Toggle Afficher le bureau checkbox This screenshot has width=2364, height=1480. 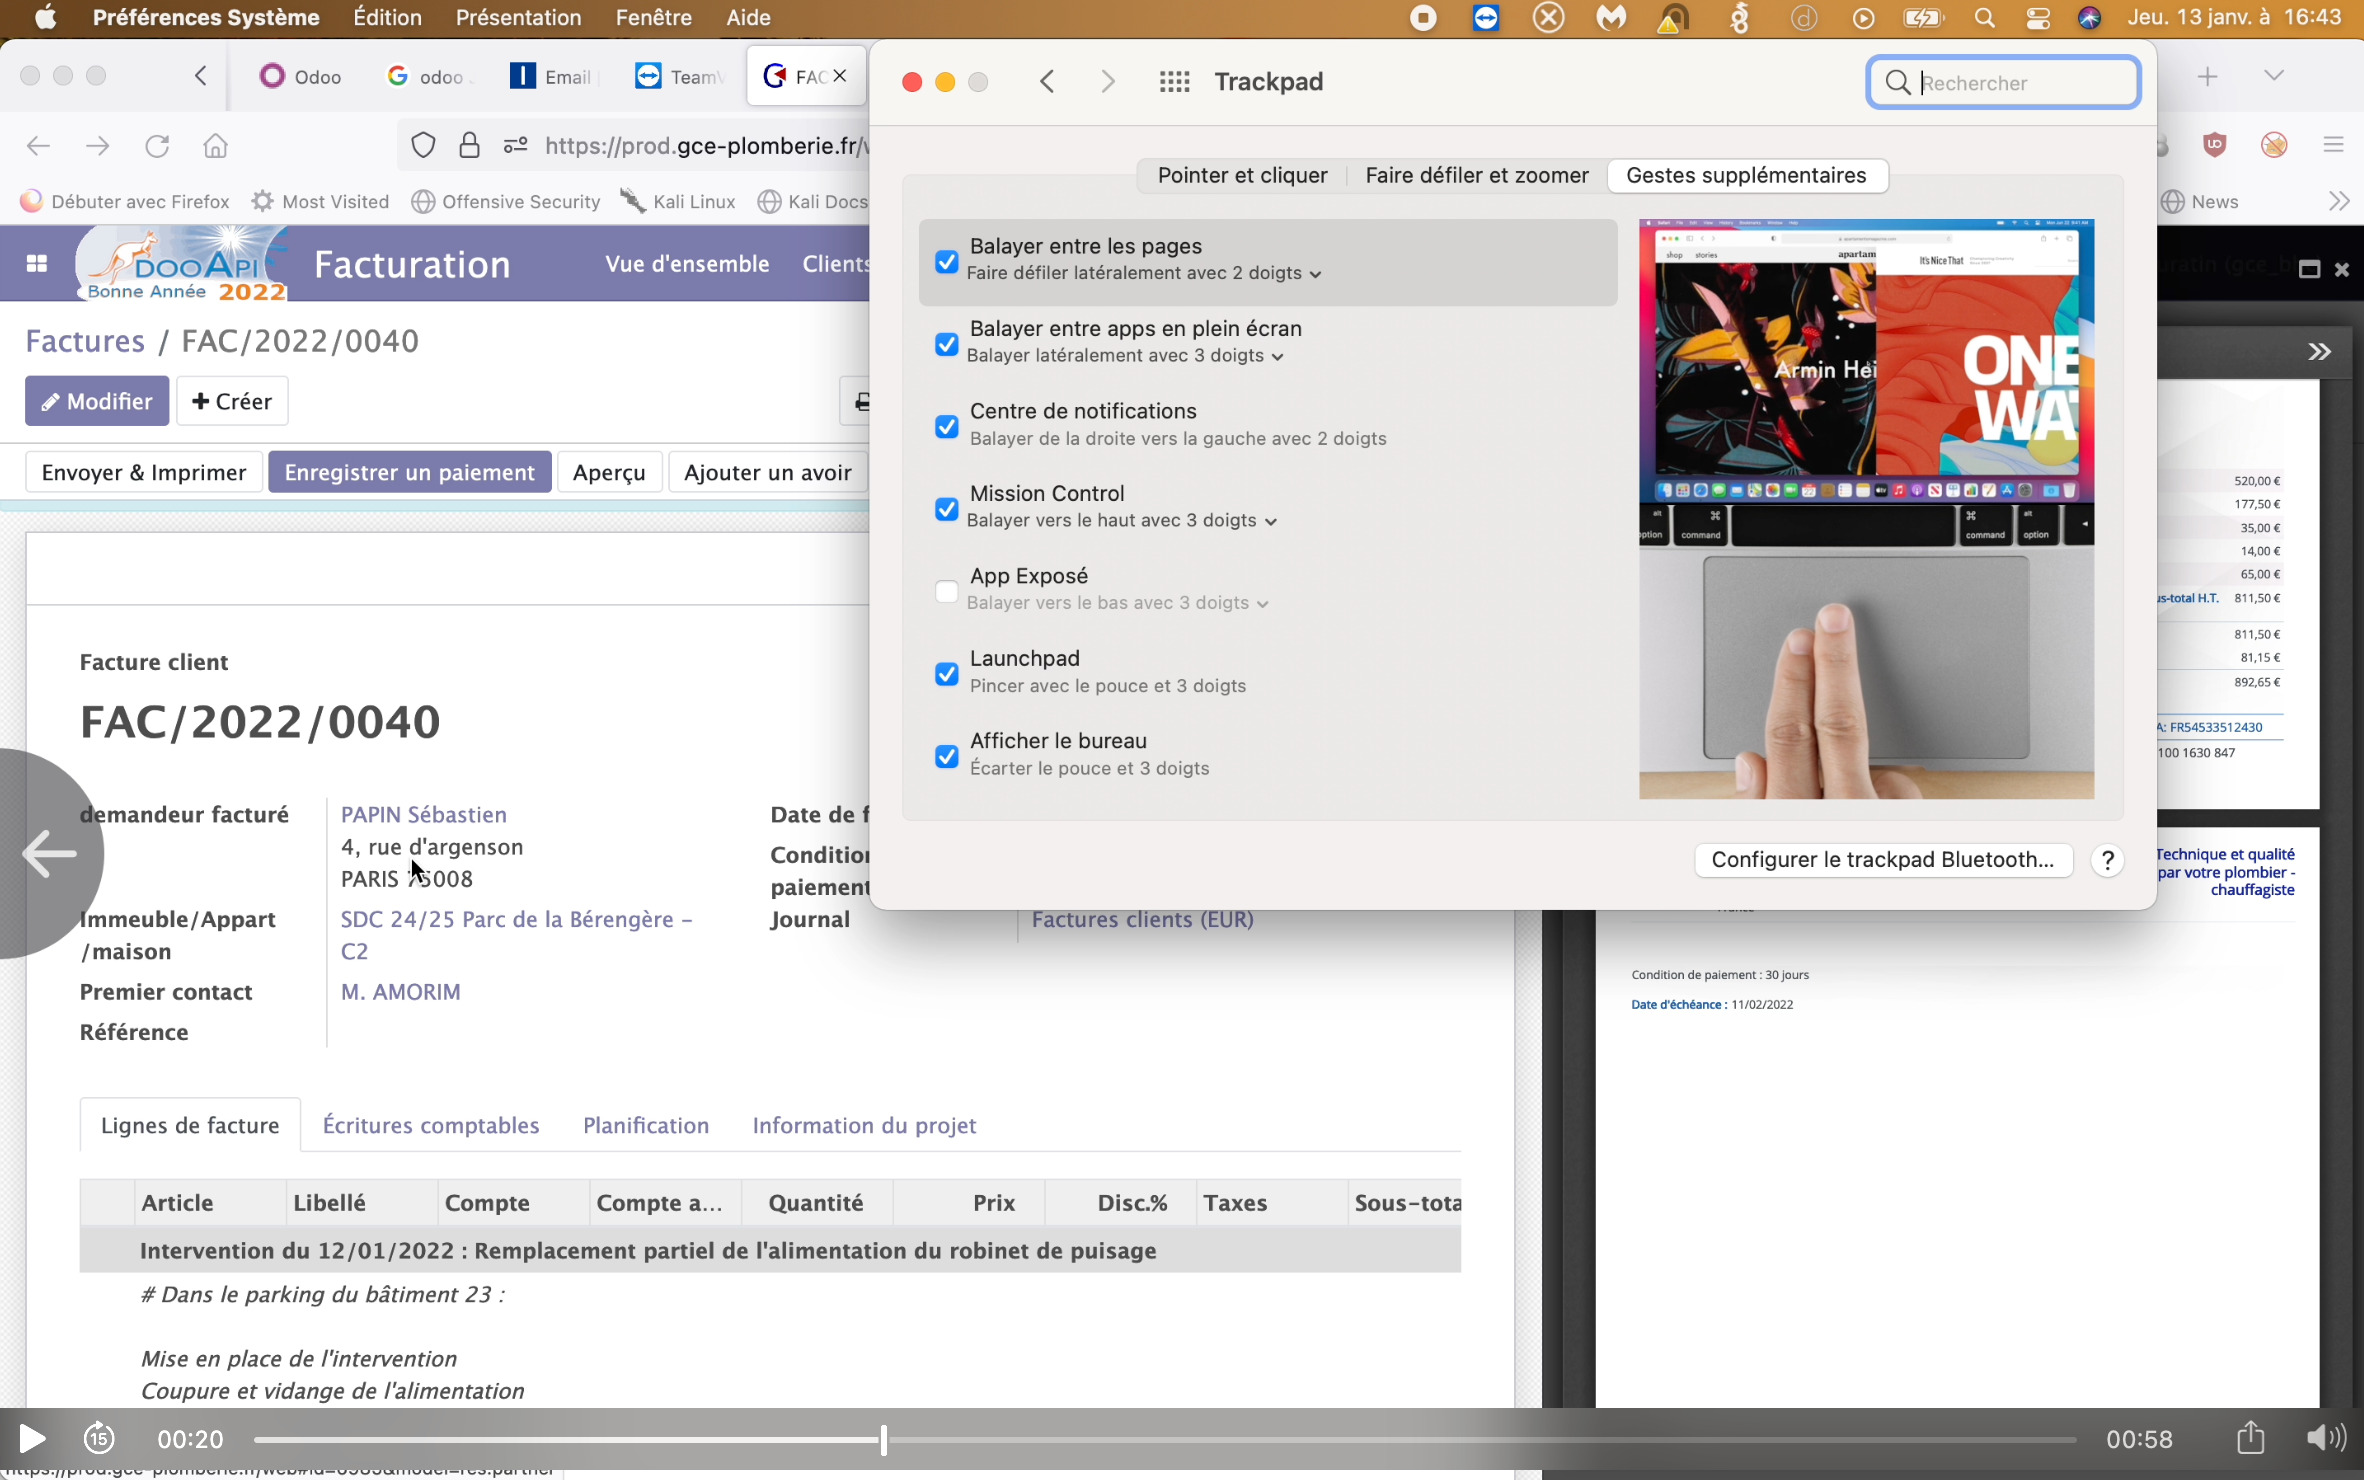pyautogui.click(x=946, y=756)
